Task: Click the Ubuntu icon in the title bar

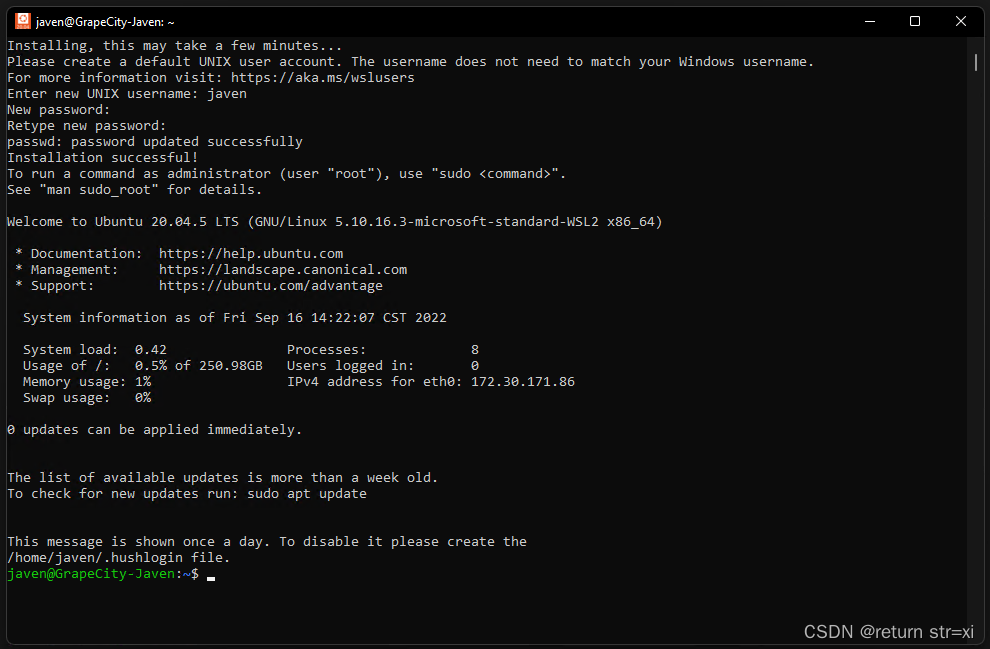Action: click(x=22, y=20)
